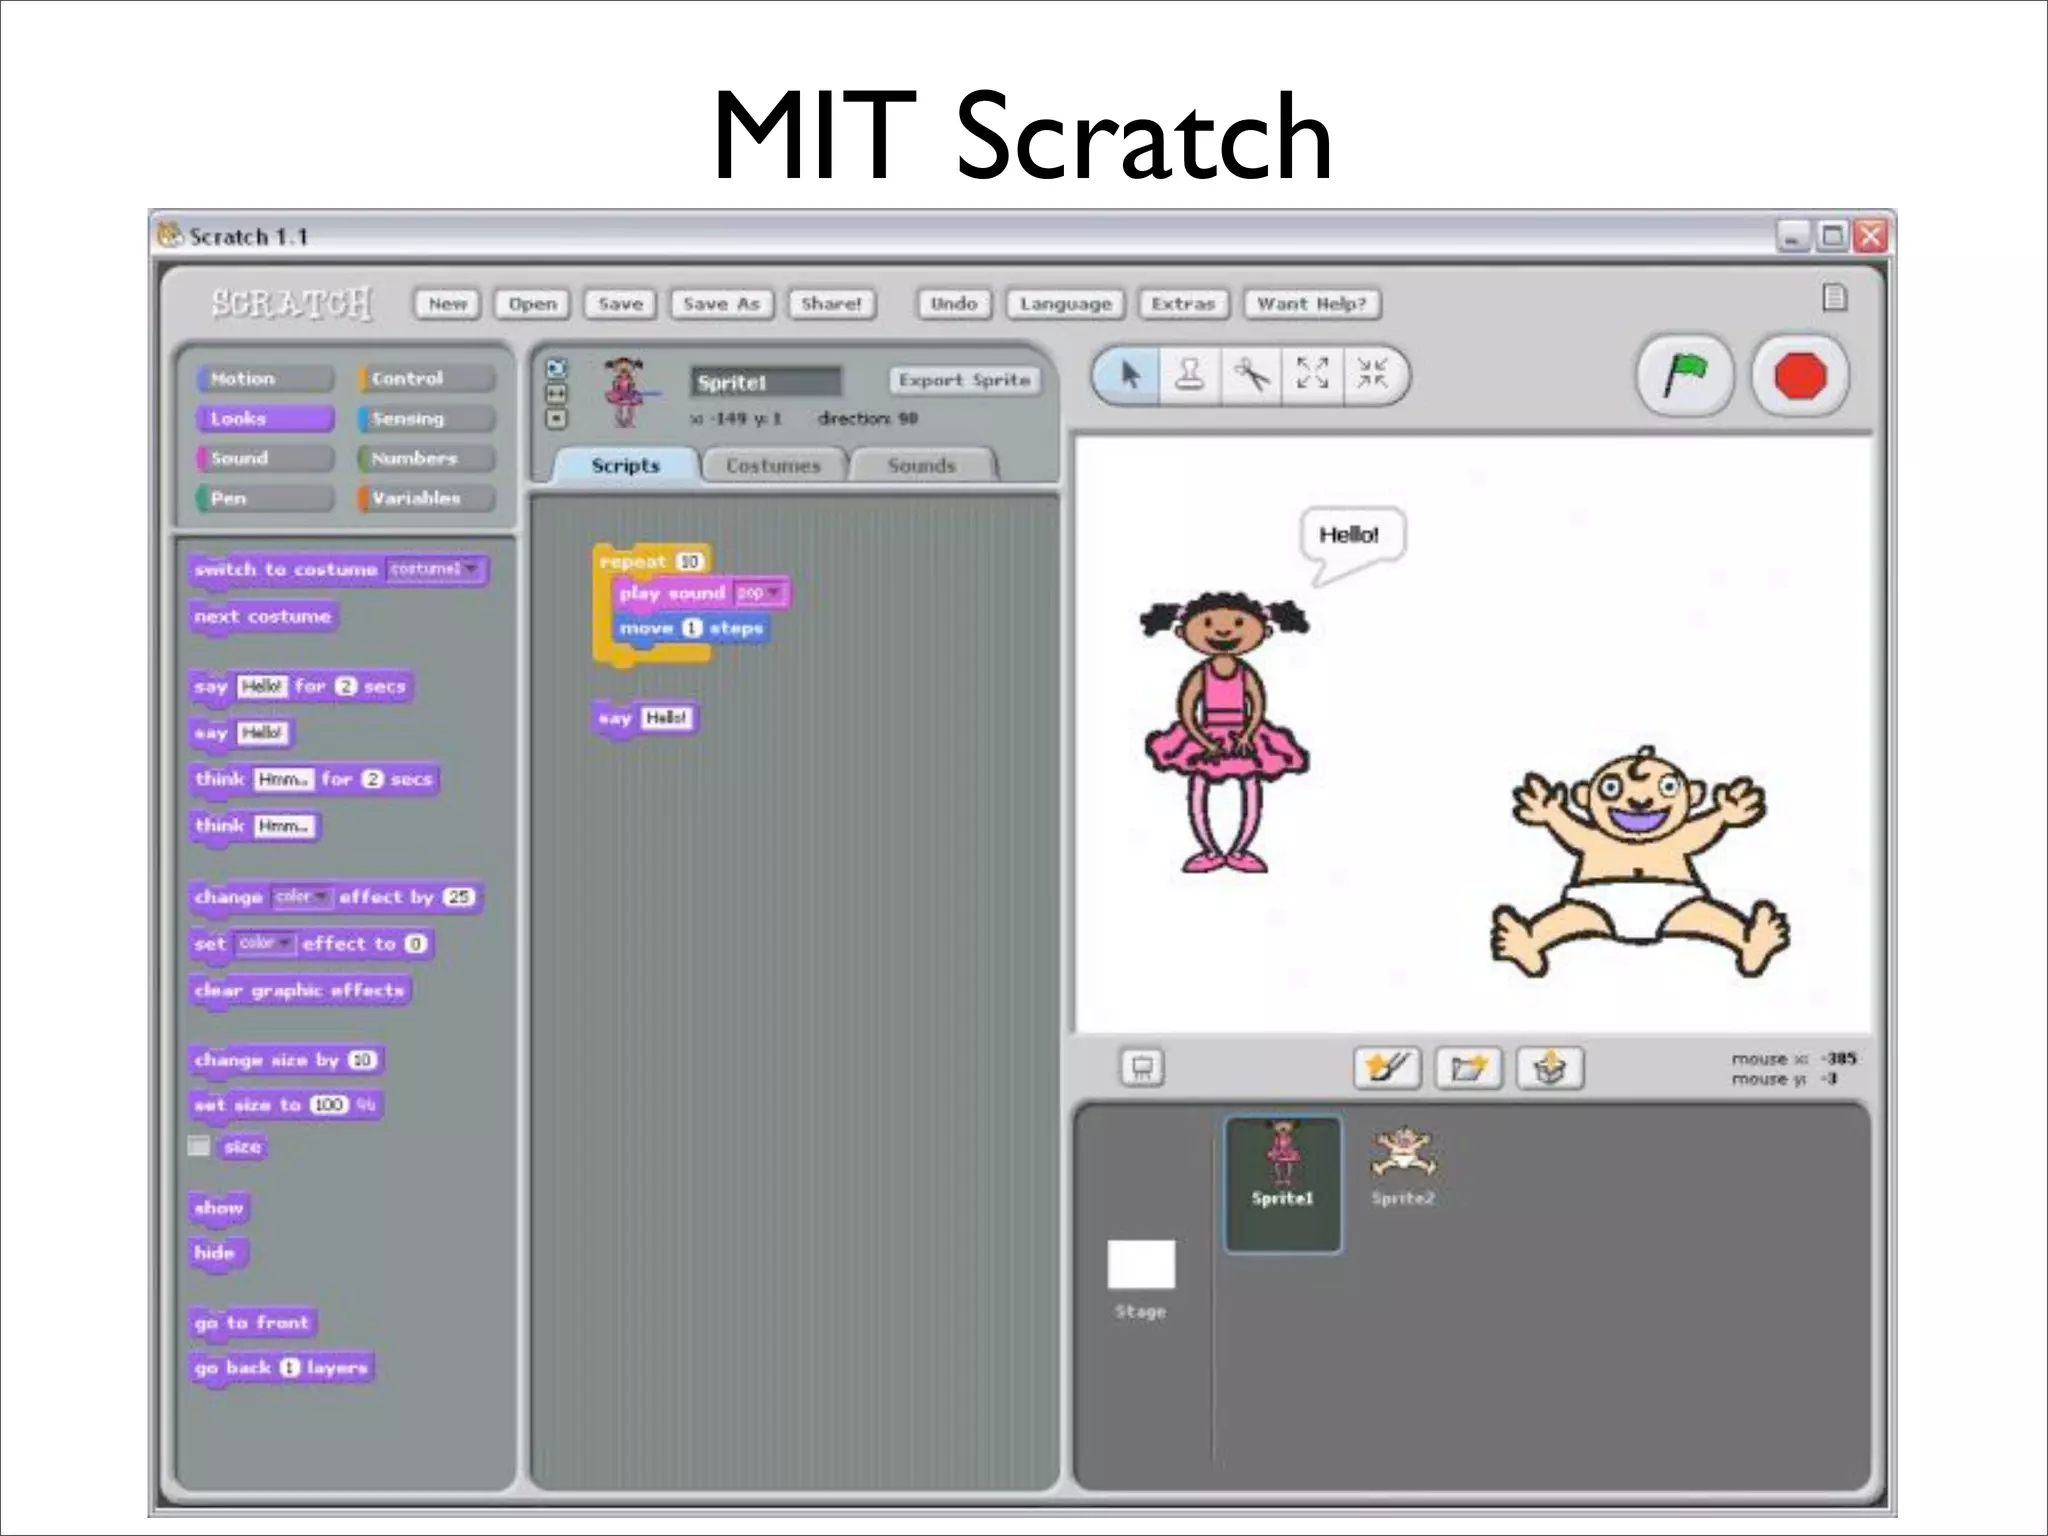Click the choose sprite from file button
This screenshot has height=1536, width=2048.
coord(1468,1068)
